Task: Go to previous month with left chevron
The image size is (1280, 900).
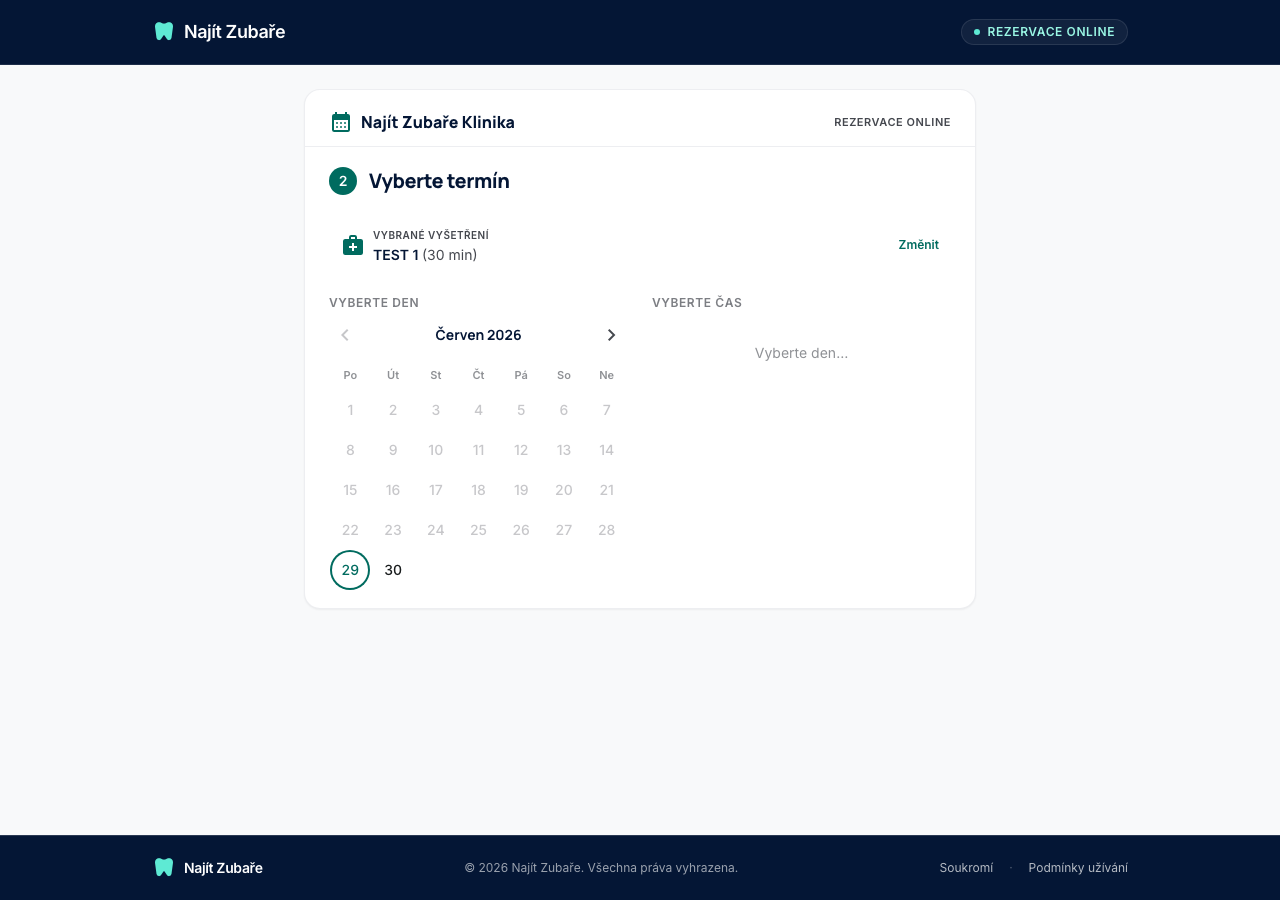Action: [345, 335]
